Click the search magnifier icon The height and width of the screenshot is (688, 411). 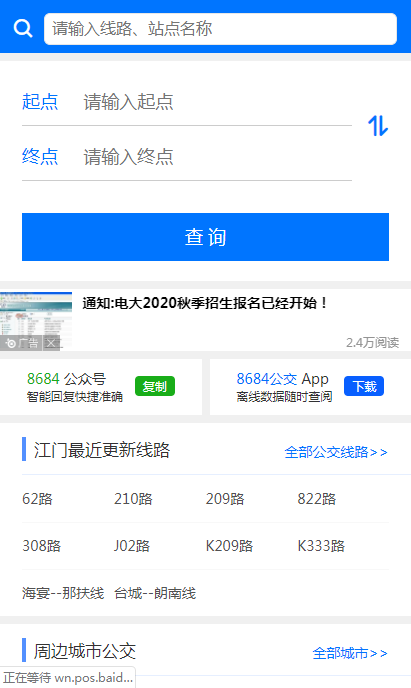point(23,29)
